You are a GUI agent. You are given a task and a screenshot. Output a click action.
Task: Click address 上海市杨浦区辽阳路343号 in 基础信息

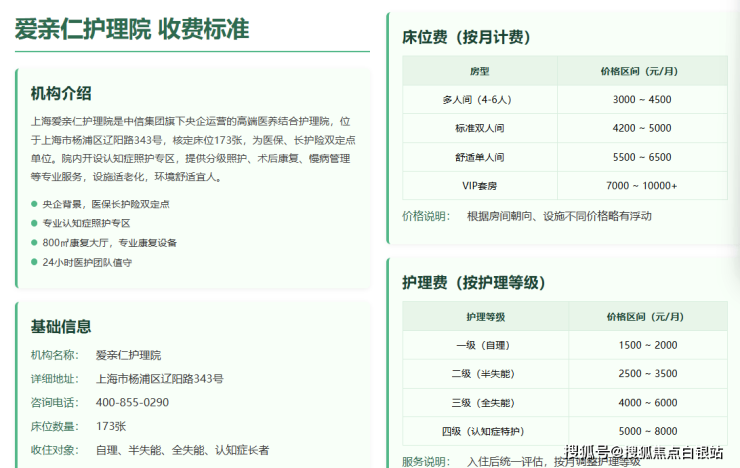pos(160,379)
